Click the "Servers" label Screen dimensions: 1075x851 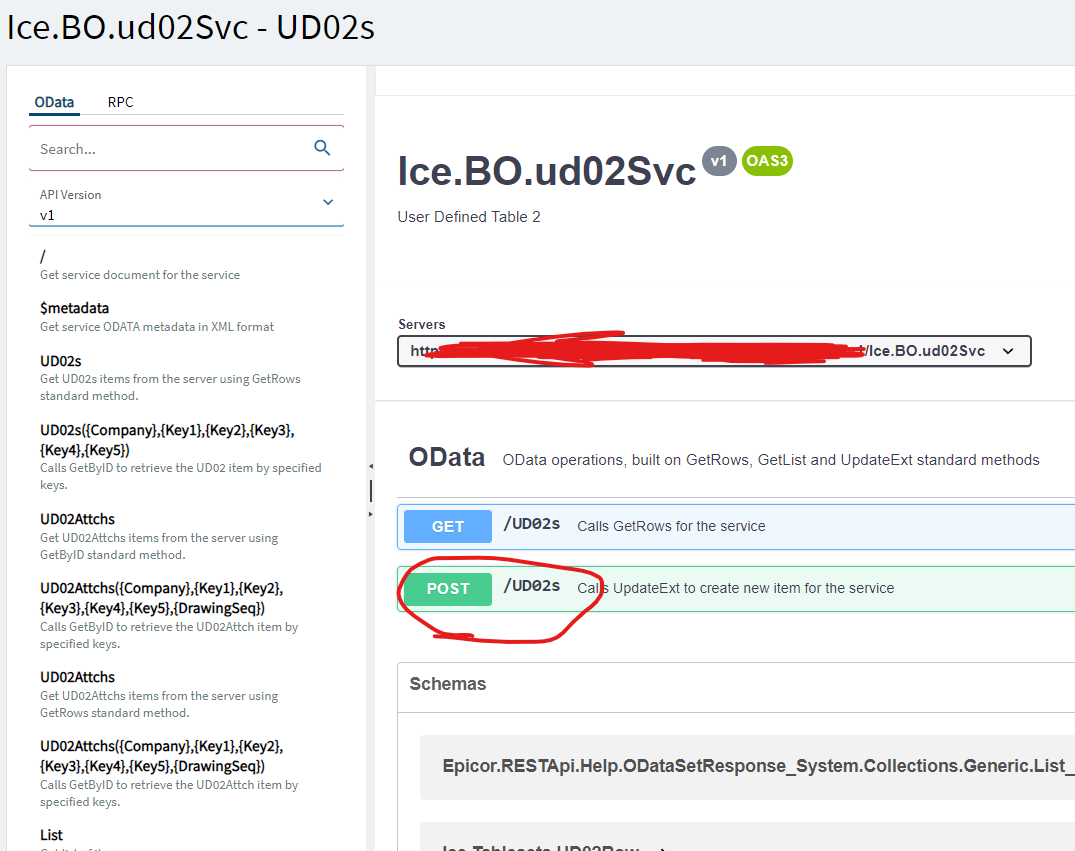click(x=422, y=324)
